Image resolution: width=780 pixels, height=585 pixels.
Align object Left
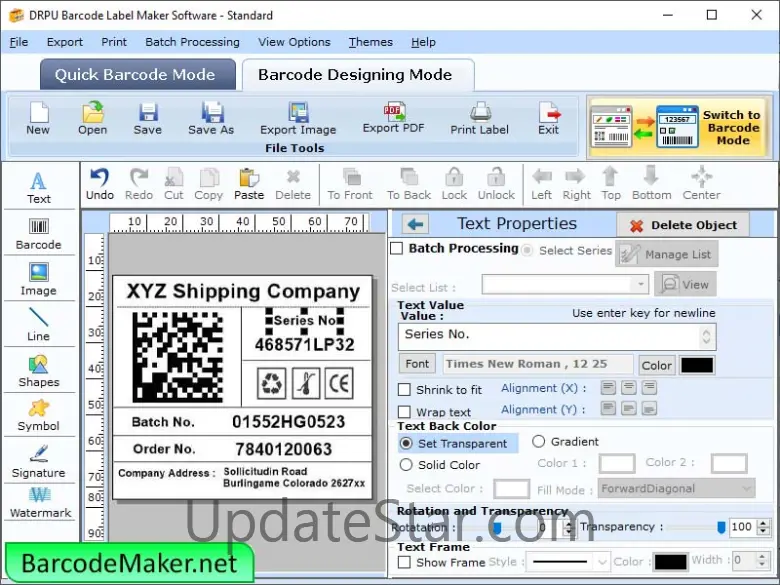tap(541, 184)
